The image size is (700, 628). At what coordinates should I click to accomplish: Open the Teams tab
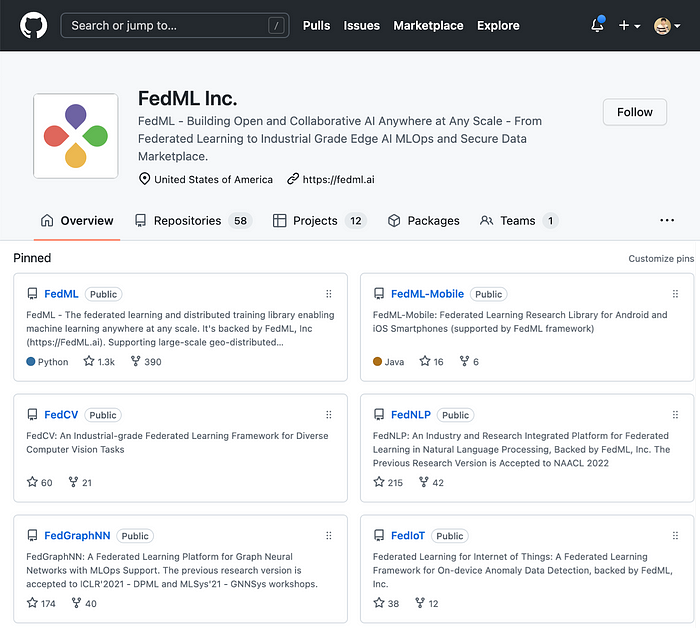pyautogui.click(x=519, y=220)
